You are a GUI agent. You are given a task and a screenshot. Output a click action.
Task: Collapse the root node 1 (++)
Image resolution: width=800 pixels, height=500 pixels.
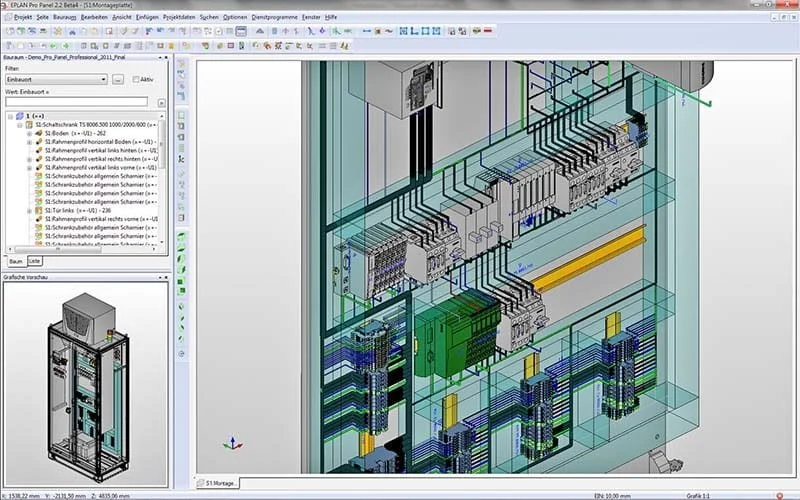tap(10, 116)
